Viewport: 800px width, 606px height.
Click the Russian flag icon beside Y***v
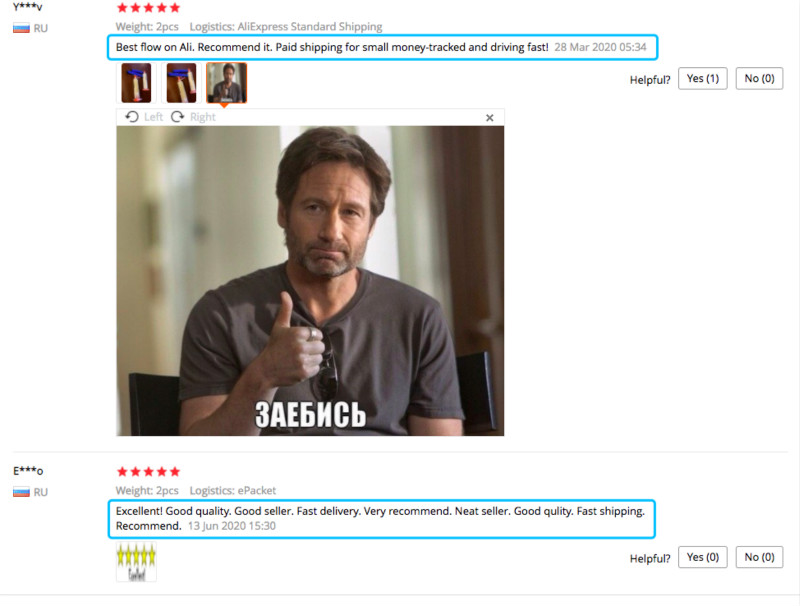(x=21, y=28)
